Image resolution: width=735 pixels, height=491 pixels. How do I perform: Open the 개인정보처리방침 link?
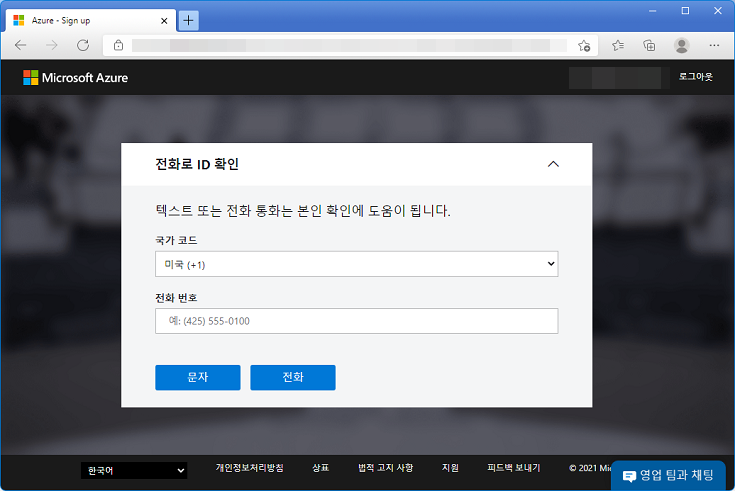coord(249,468)
